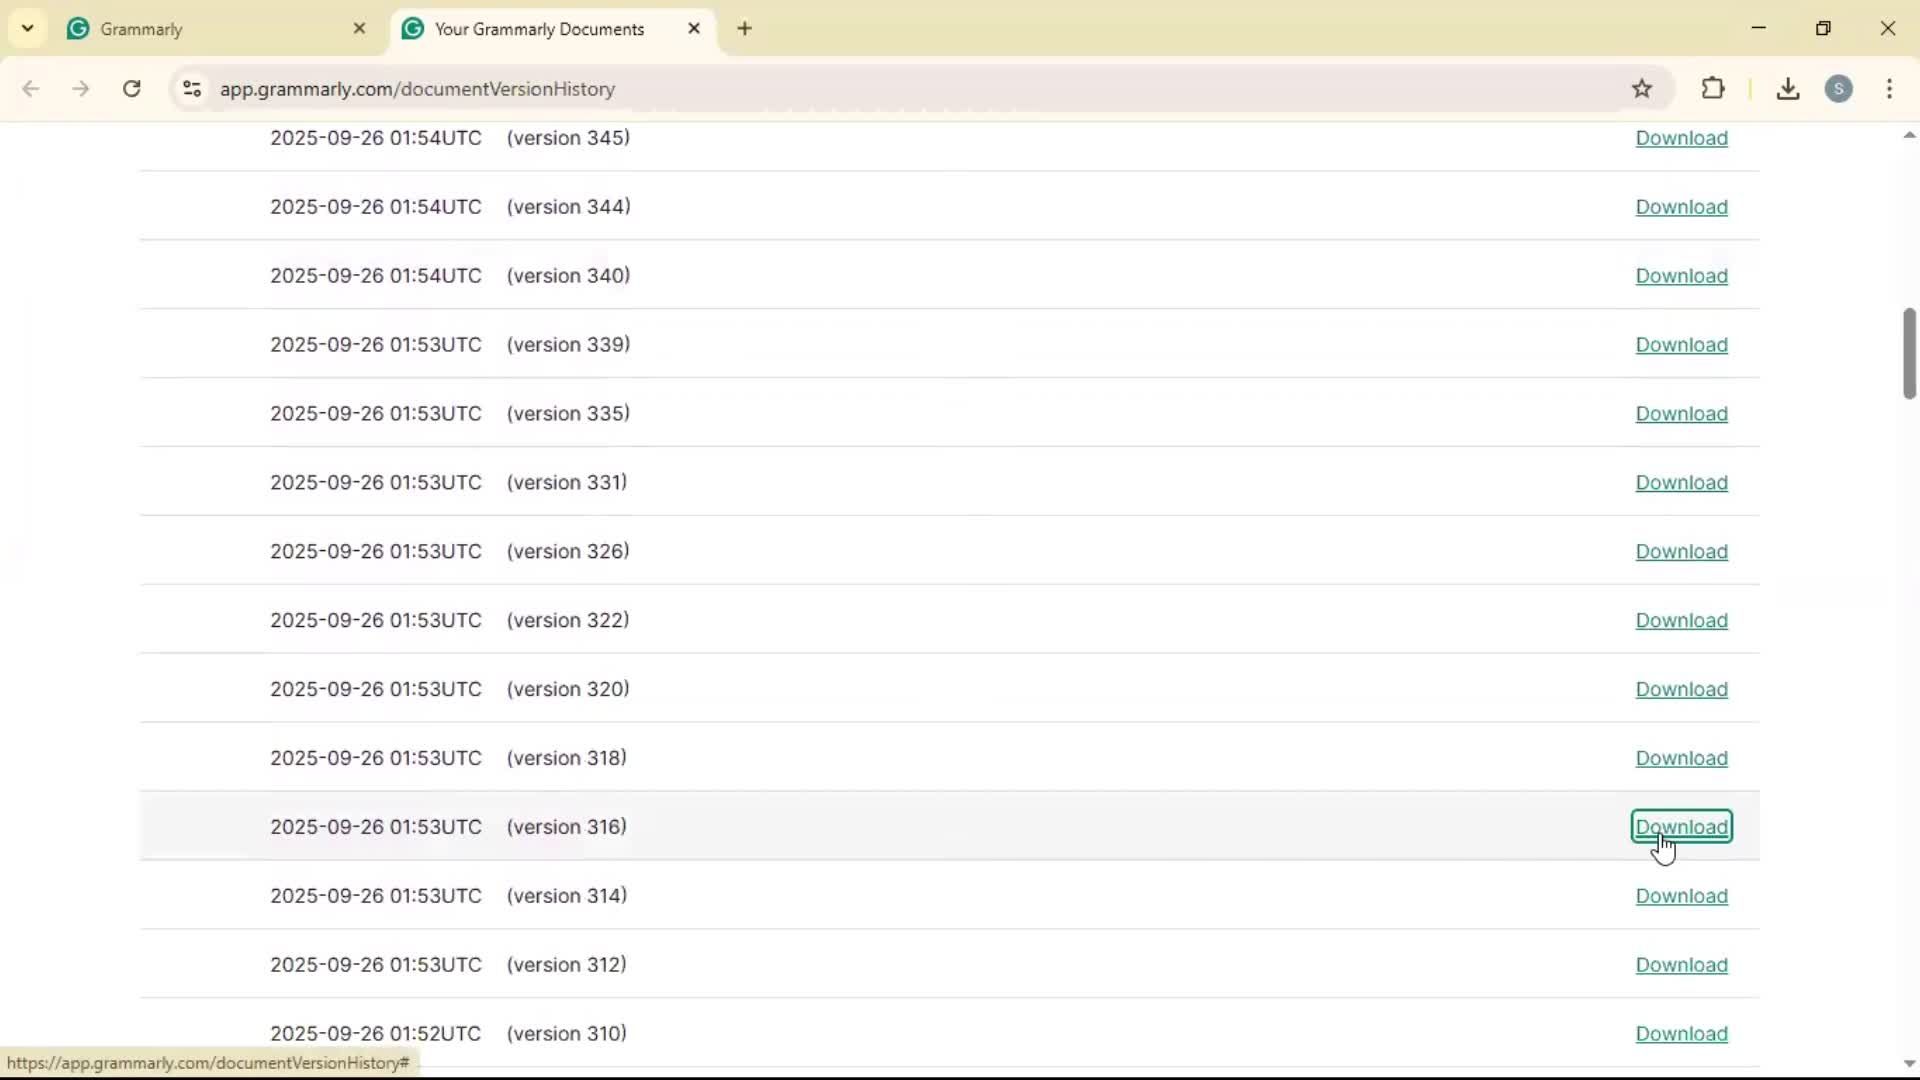Download version 310

1681,1034
